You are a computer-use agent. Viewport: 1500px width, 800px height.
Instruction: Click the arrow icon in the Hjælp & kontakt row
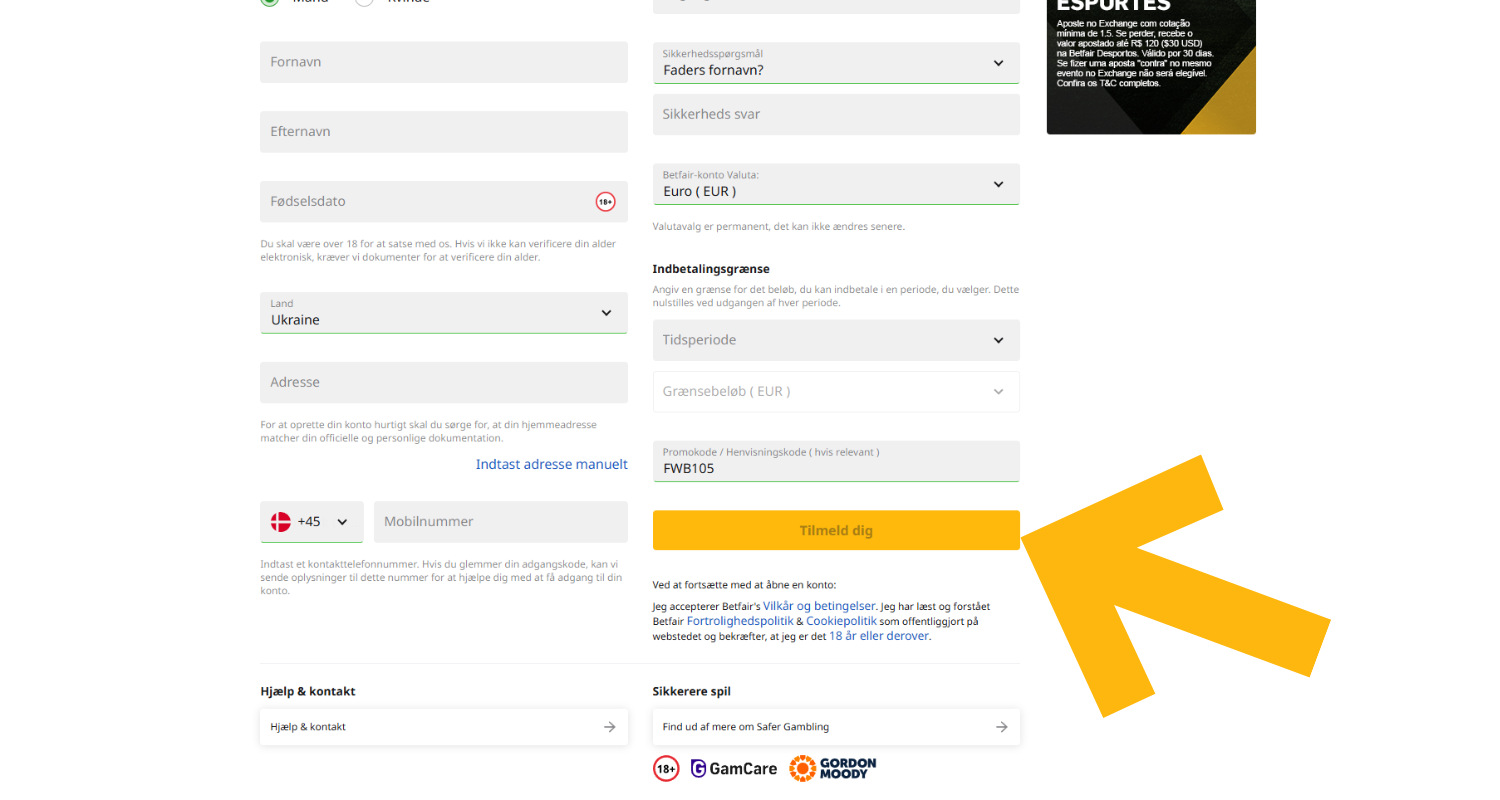[609, 727]
